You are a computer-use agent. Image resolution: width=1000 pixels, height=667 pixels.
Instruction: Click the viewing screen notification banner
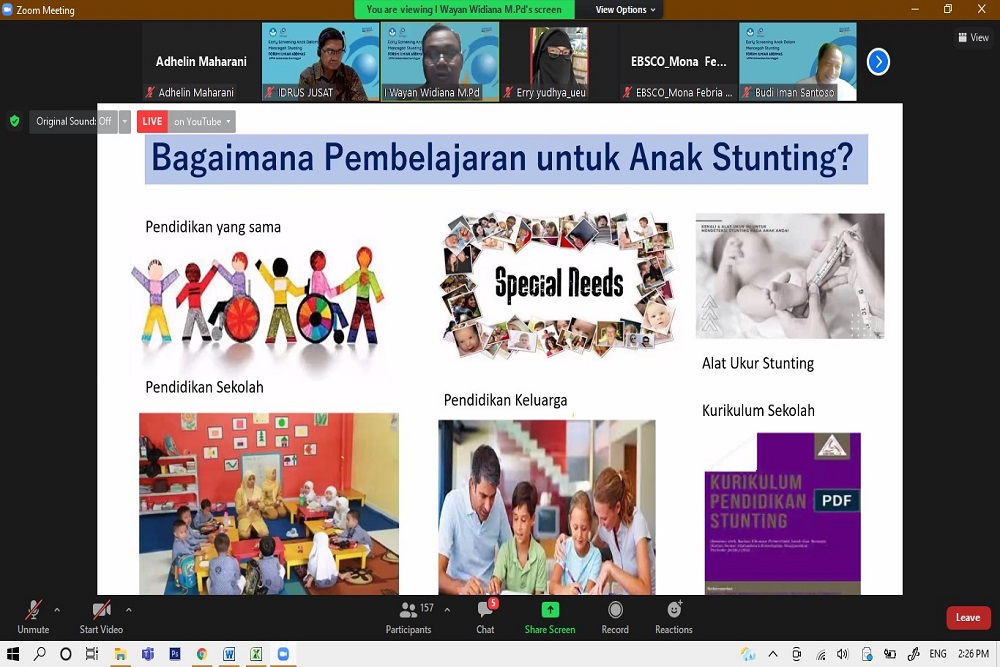click(464, 10)
